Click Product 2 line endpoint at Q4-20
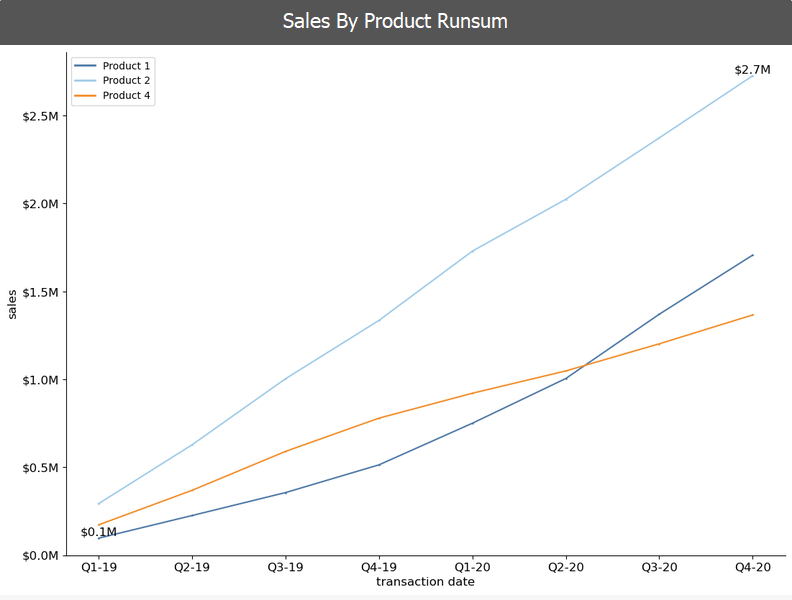Viewport: 792px width, 600px height. point(753,76)
